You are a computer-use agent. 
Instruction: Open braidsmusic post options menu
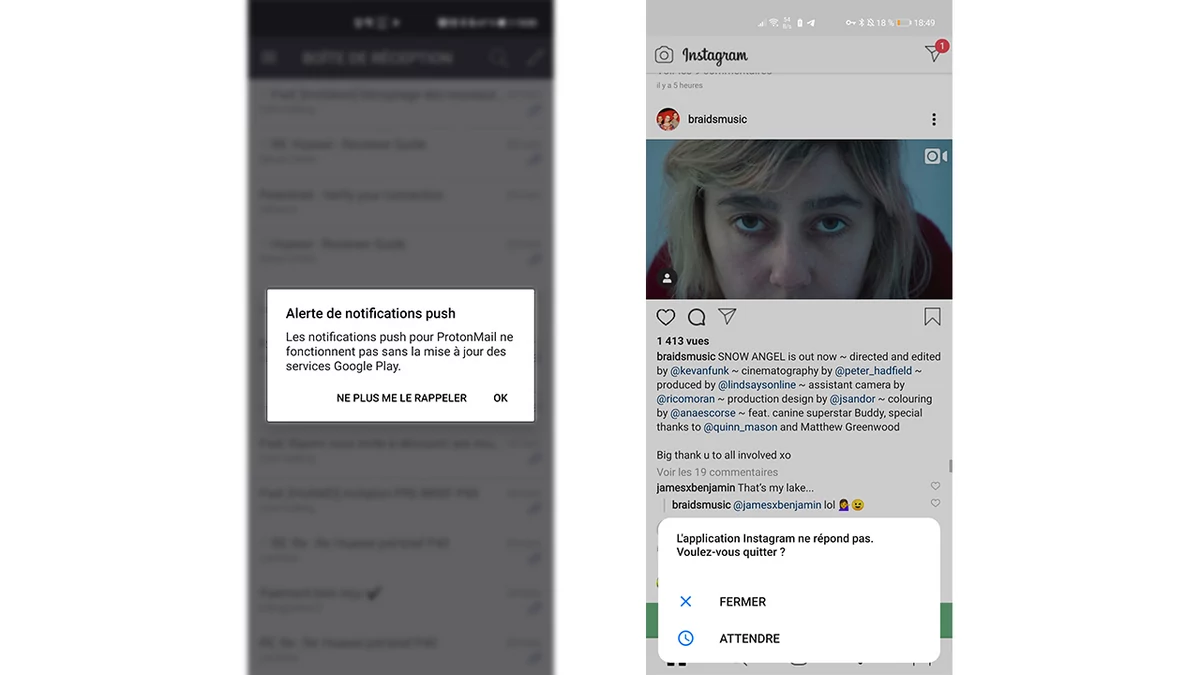click(934, 120)
